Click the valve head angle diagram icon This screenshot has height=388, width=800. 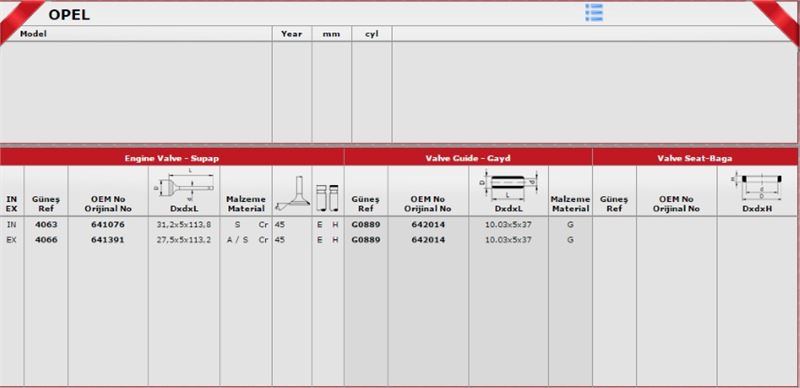pyautogui.click(x=292, y=193)
